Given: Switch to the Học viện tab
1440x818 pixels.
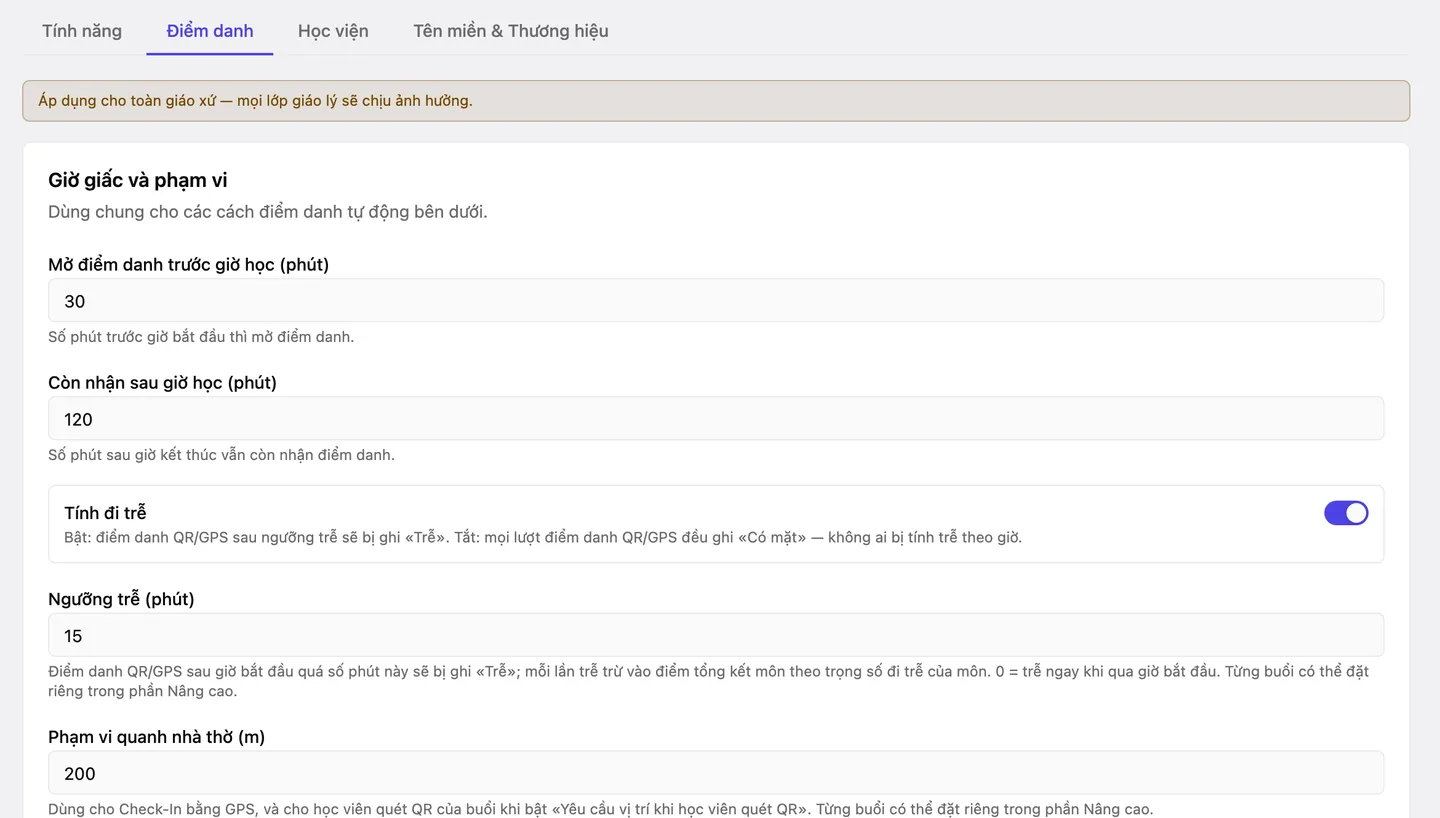Looking at the screenshot, I should click(x=333, y=31).
